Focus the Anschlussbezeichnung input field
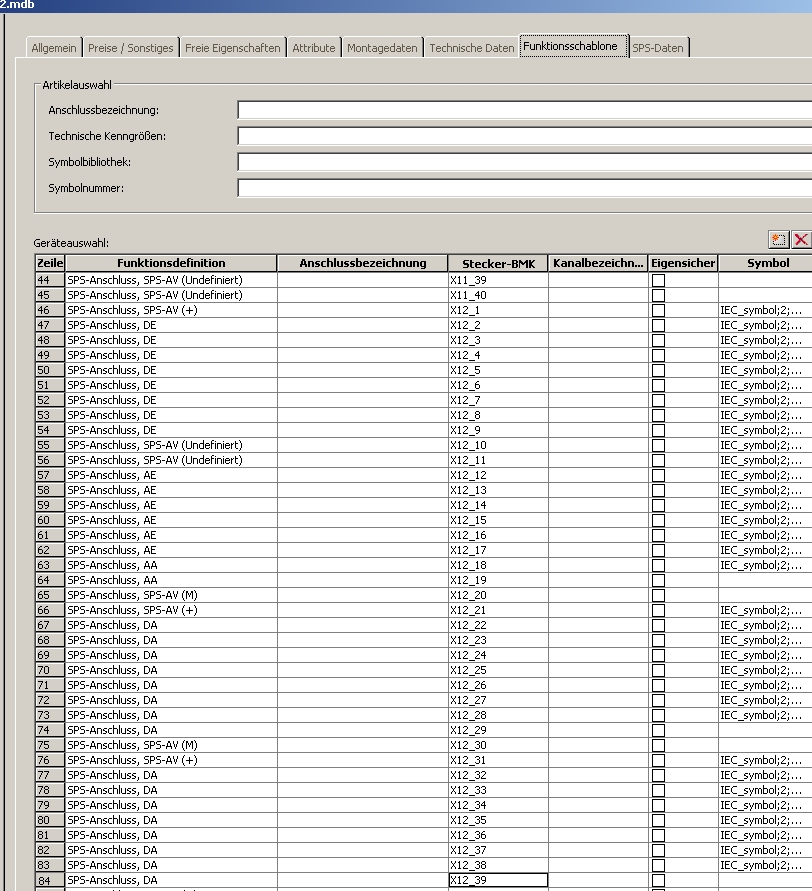The width and height of the screenshot is (812, 891). (524, 110)
